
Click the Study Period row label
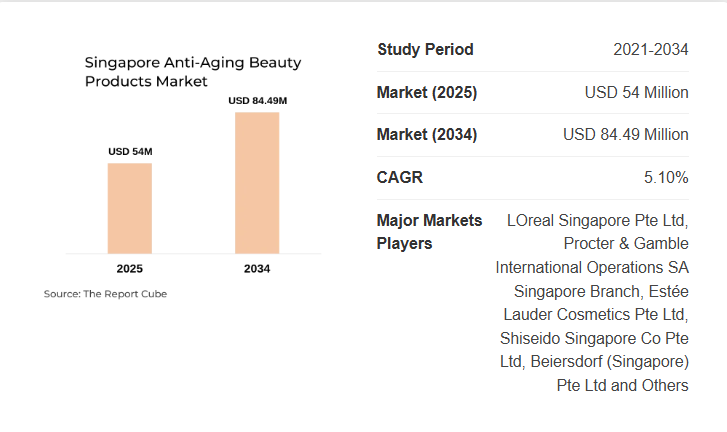(425, 50)
